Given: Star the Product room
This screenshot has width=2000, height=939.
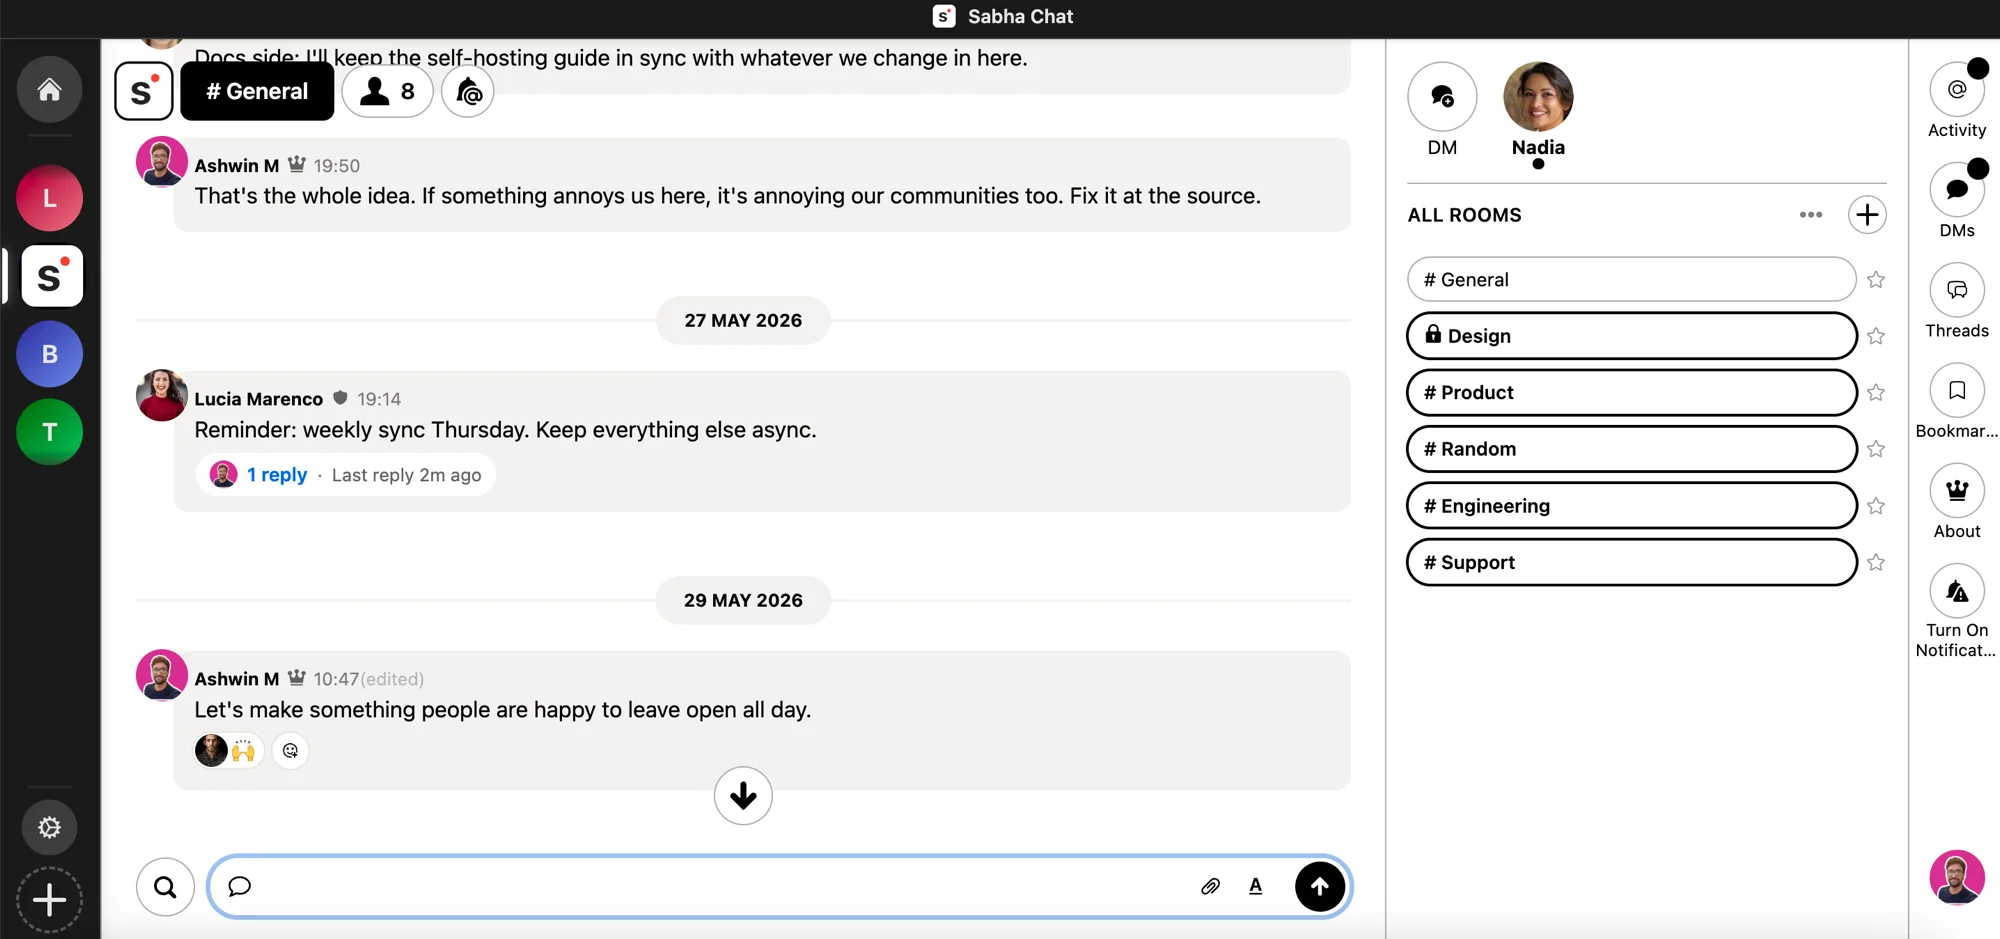Looking at the screenshot, I should [1876, 392].
